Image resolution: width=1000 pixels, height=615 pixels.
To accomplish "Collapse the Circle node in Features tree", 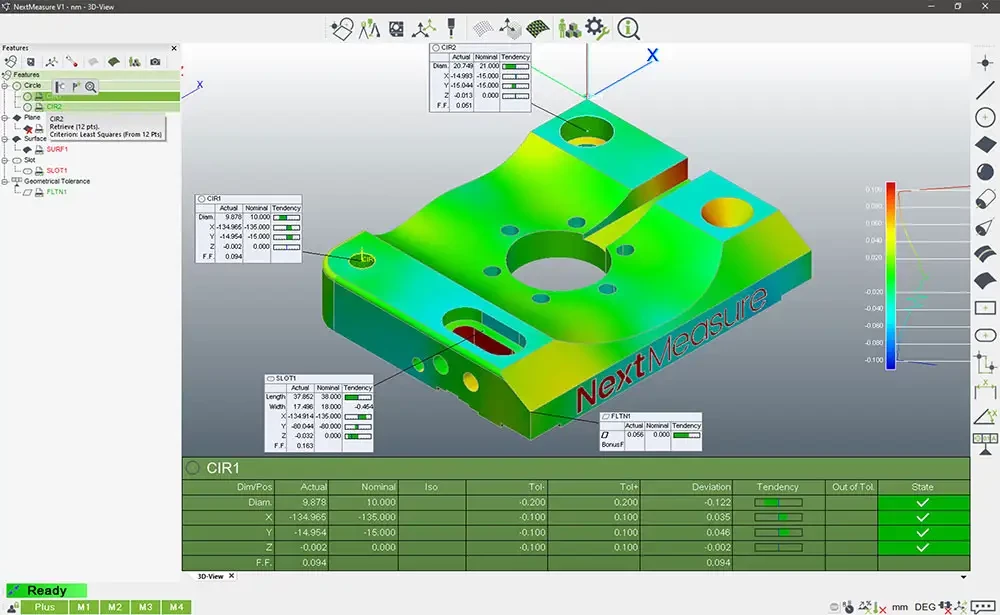I will coord(5,85).
